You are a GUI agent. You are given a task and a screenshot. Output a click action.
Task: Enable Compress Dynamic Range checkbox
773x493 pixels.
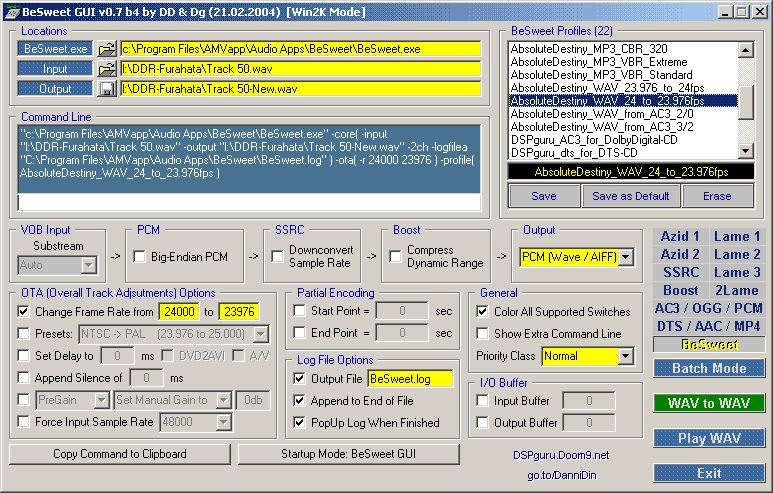click(x=395, y=256)
